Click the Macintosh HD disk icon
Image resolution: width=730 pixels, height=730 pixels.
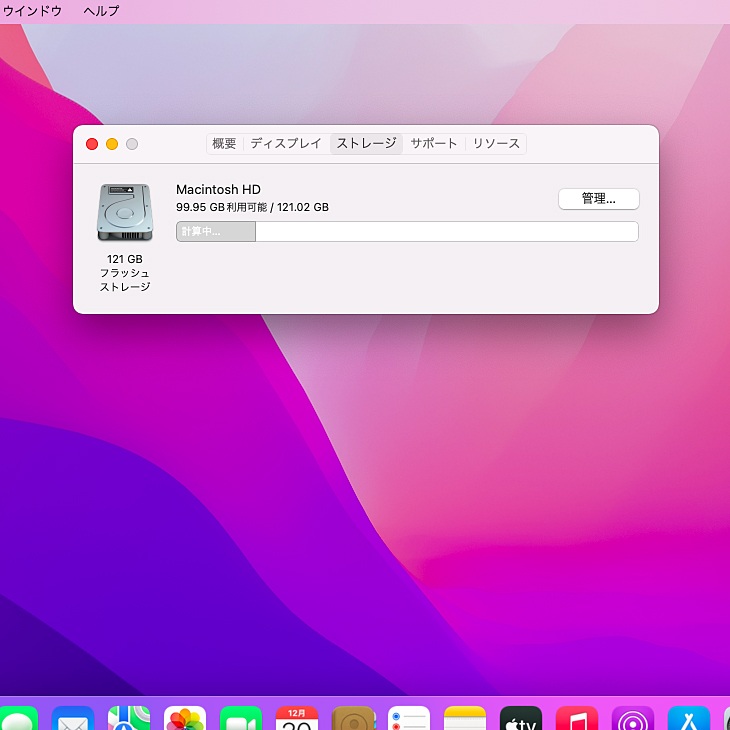pyautogui.click(x=125, y=212)
